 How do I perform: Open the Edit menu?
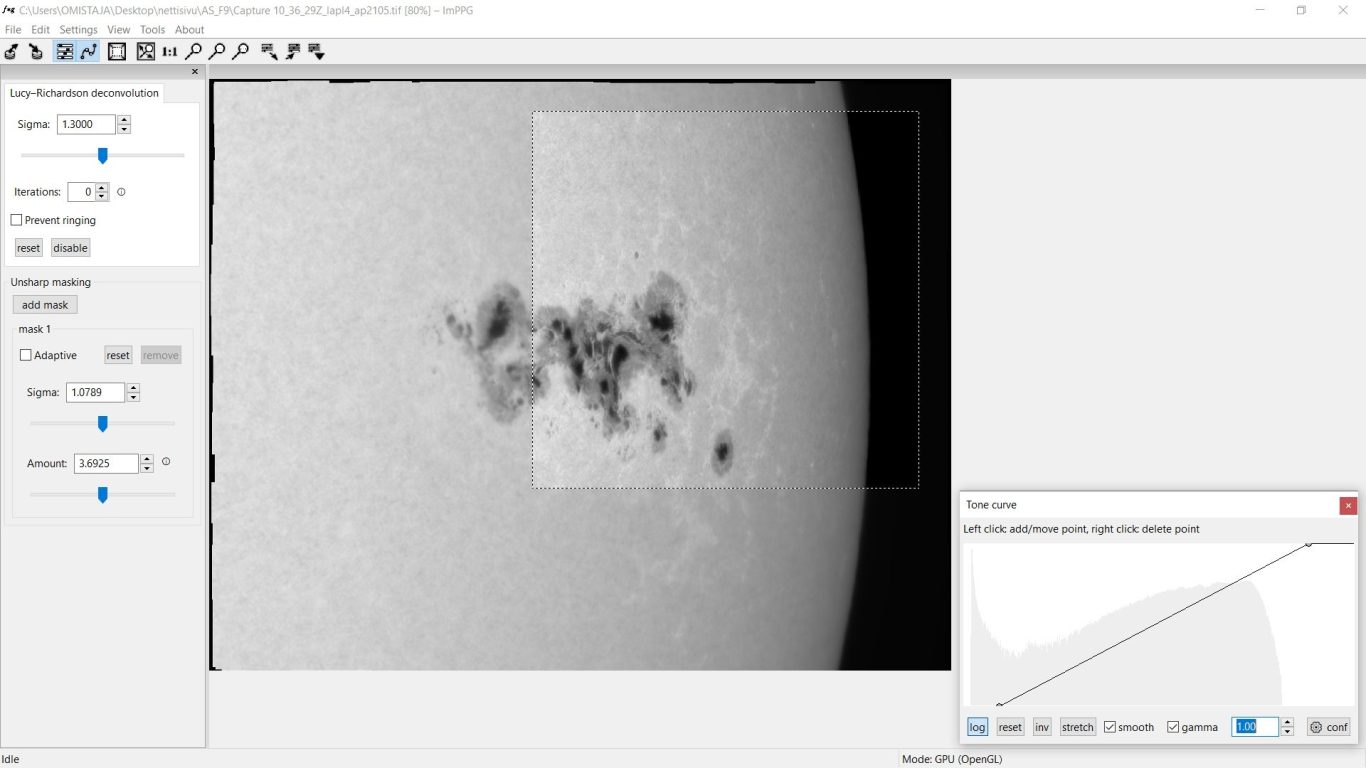coord(40,30)
